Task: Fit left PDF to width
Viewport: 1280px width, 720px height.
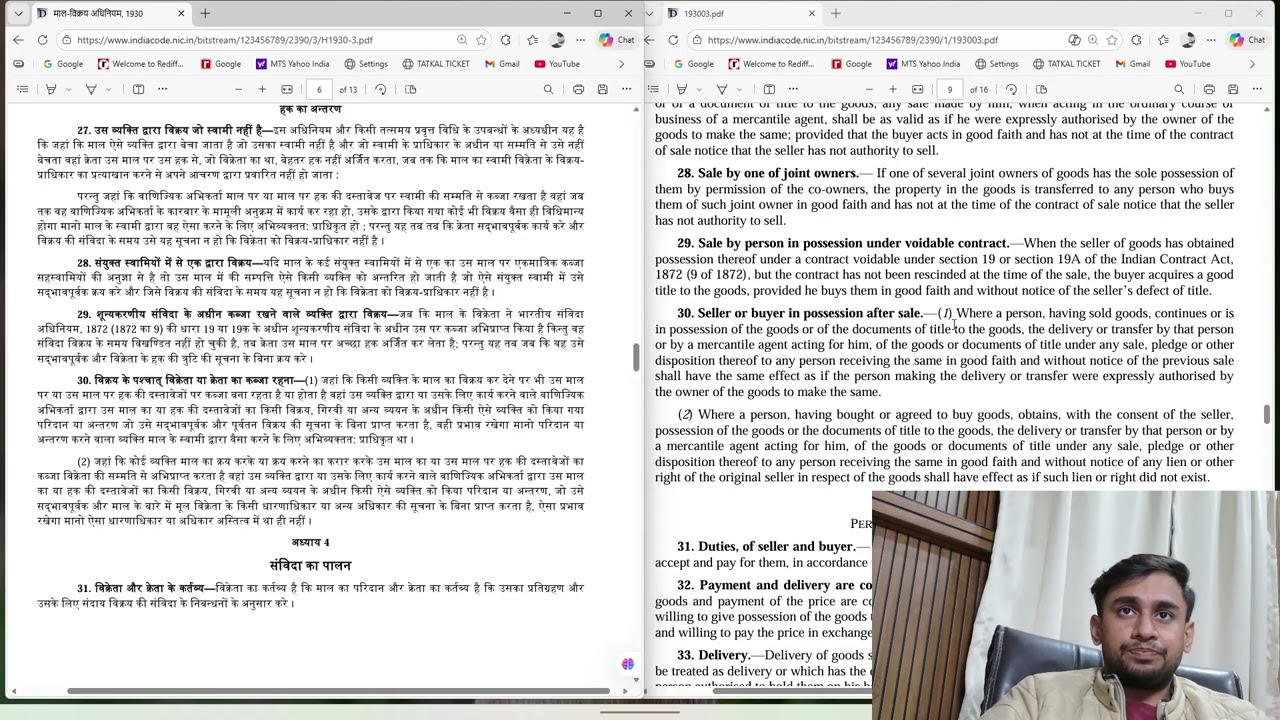Action: 287,89
